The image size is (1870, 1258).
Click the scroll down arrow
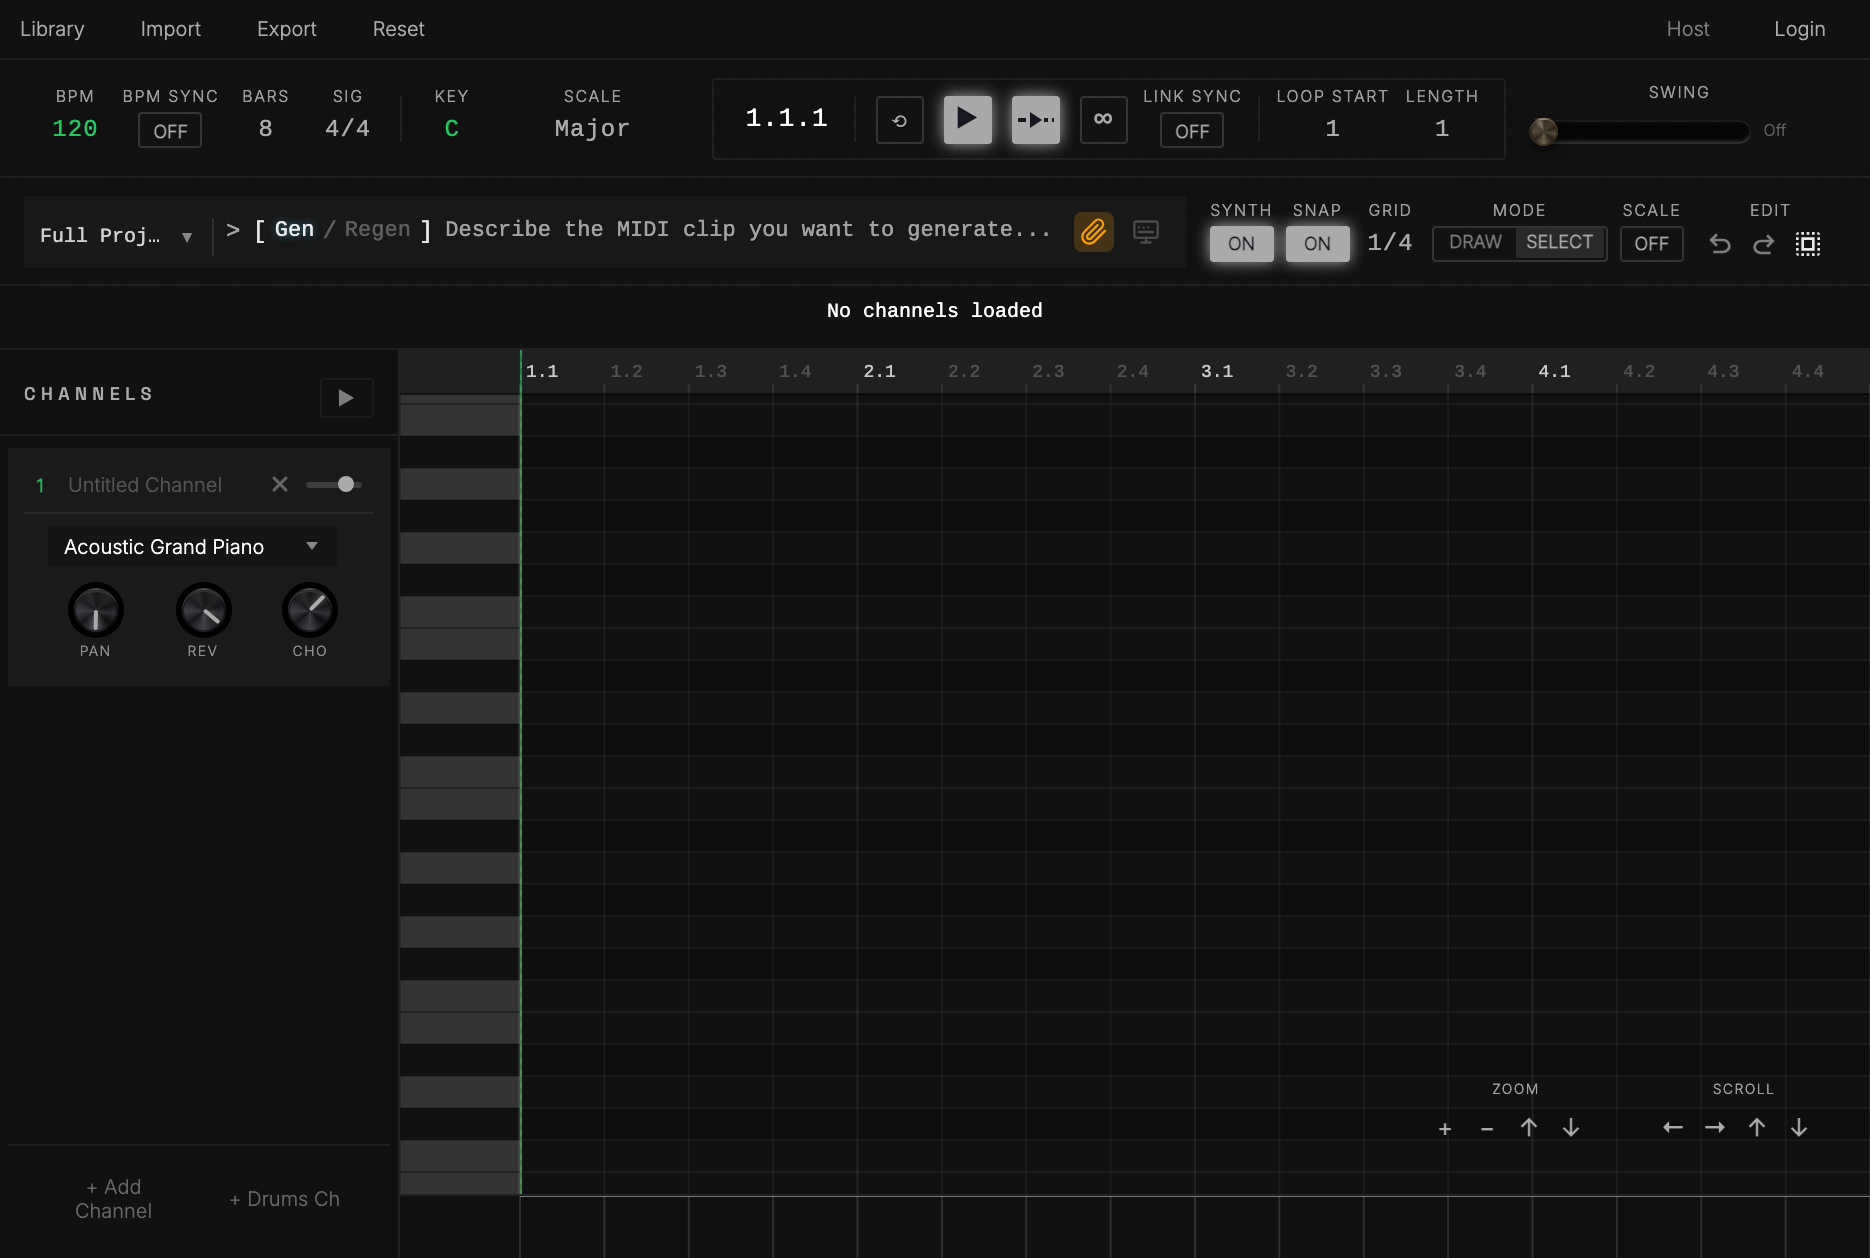1799,1128
